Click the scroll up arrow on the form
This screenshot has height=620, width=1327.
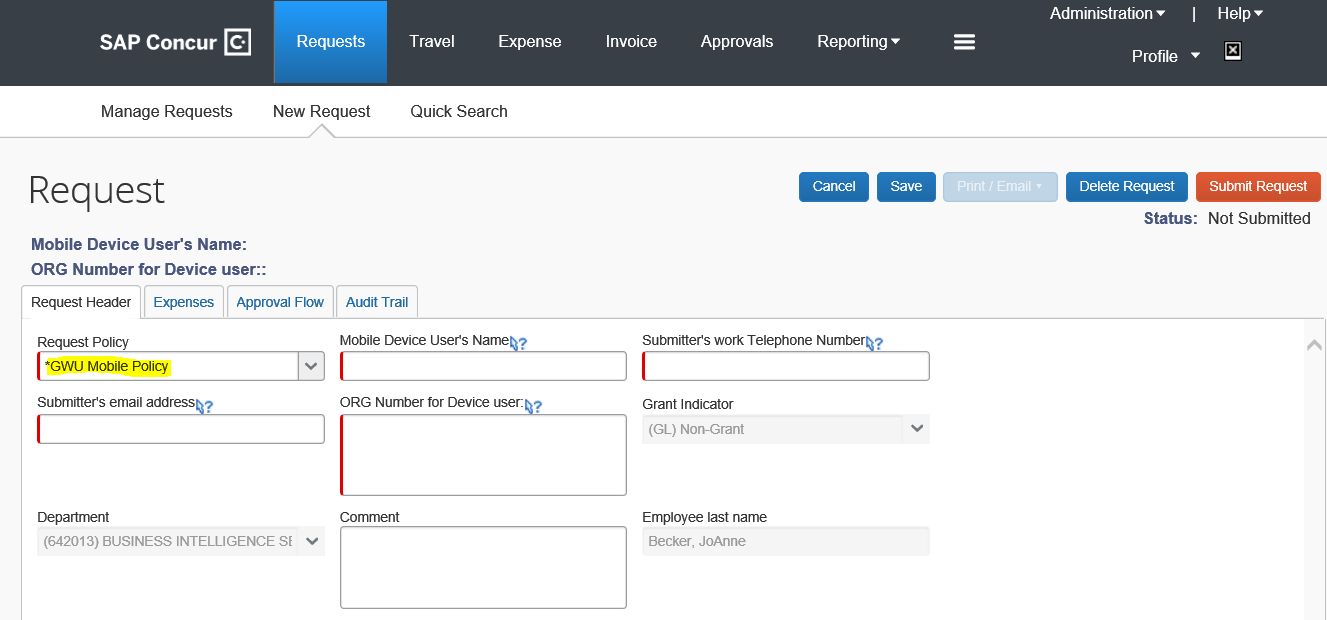pos(1314,345)
